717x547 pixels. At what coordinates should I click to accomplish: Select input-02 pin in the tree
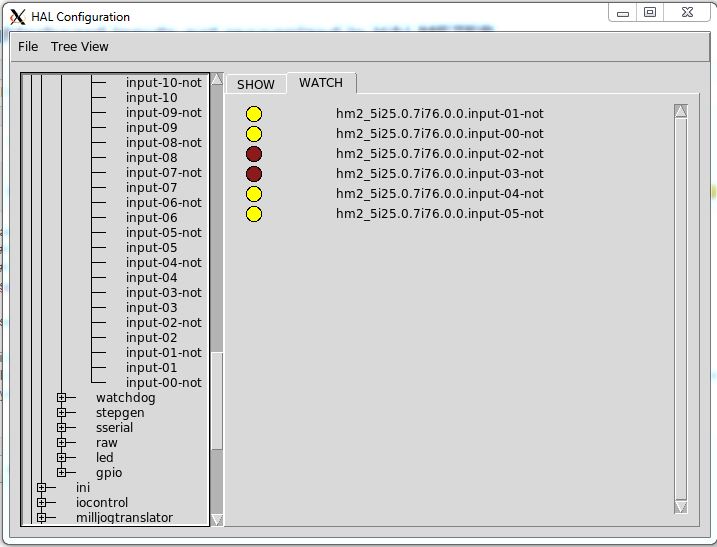click(x=151, y=338)
